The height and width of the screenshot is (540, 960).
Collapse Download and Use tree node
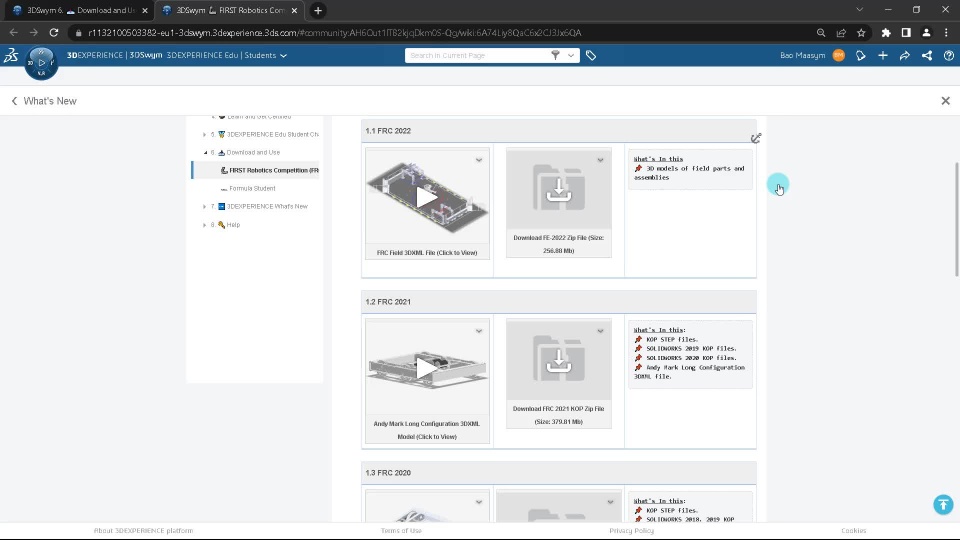205,152
